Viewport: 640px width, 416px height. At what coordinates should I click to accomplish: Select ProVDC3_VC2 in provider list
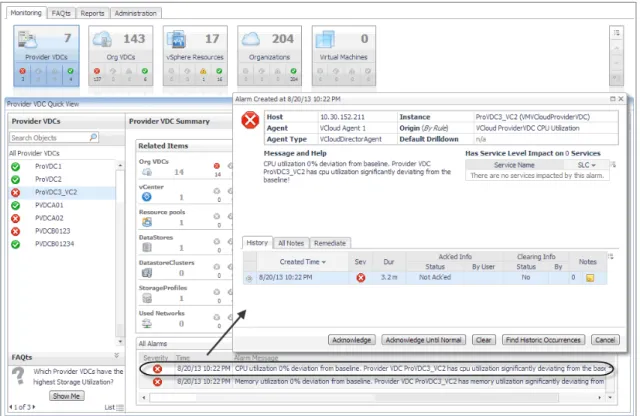click(x=56, y=192)
